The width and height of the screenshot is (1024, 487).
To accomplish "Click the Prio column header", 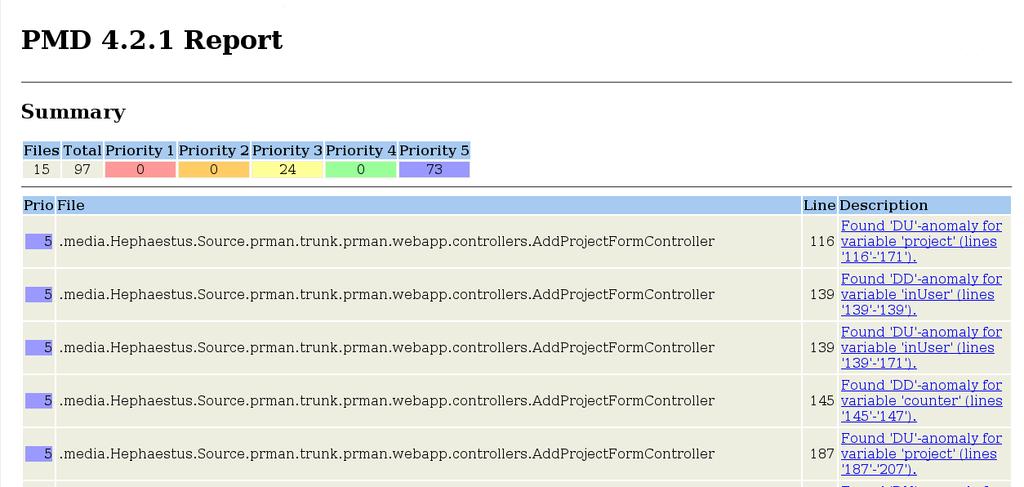I will (39, 205).
